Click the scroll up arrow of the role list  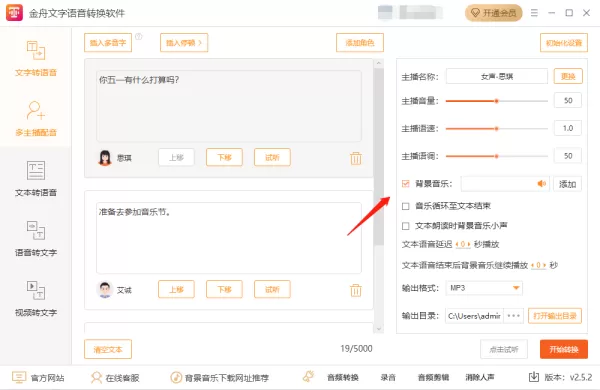coord(379,63)
